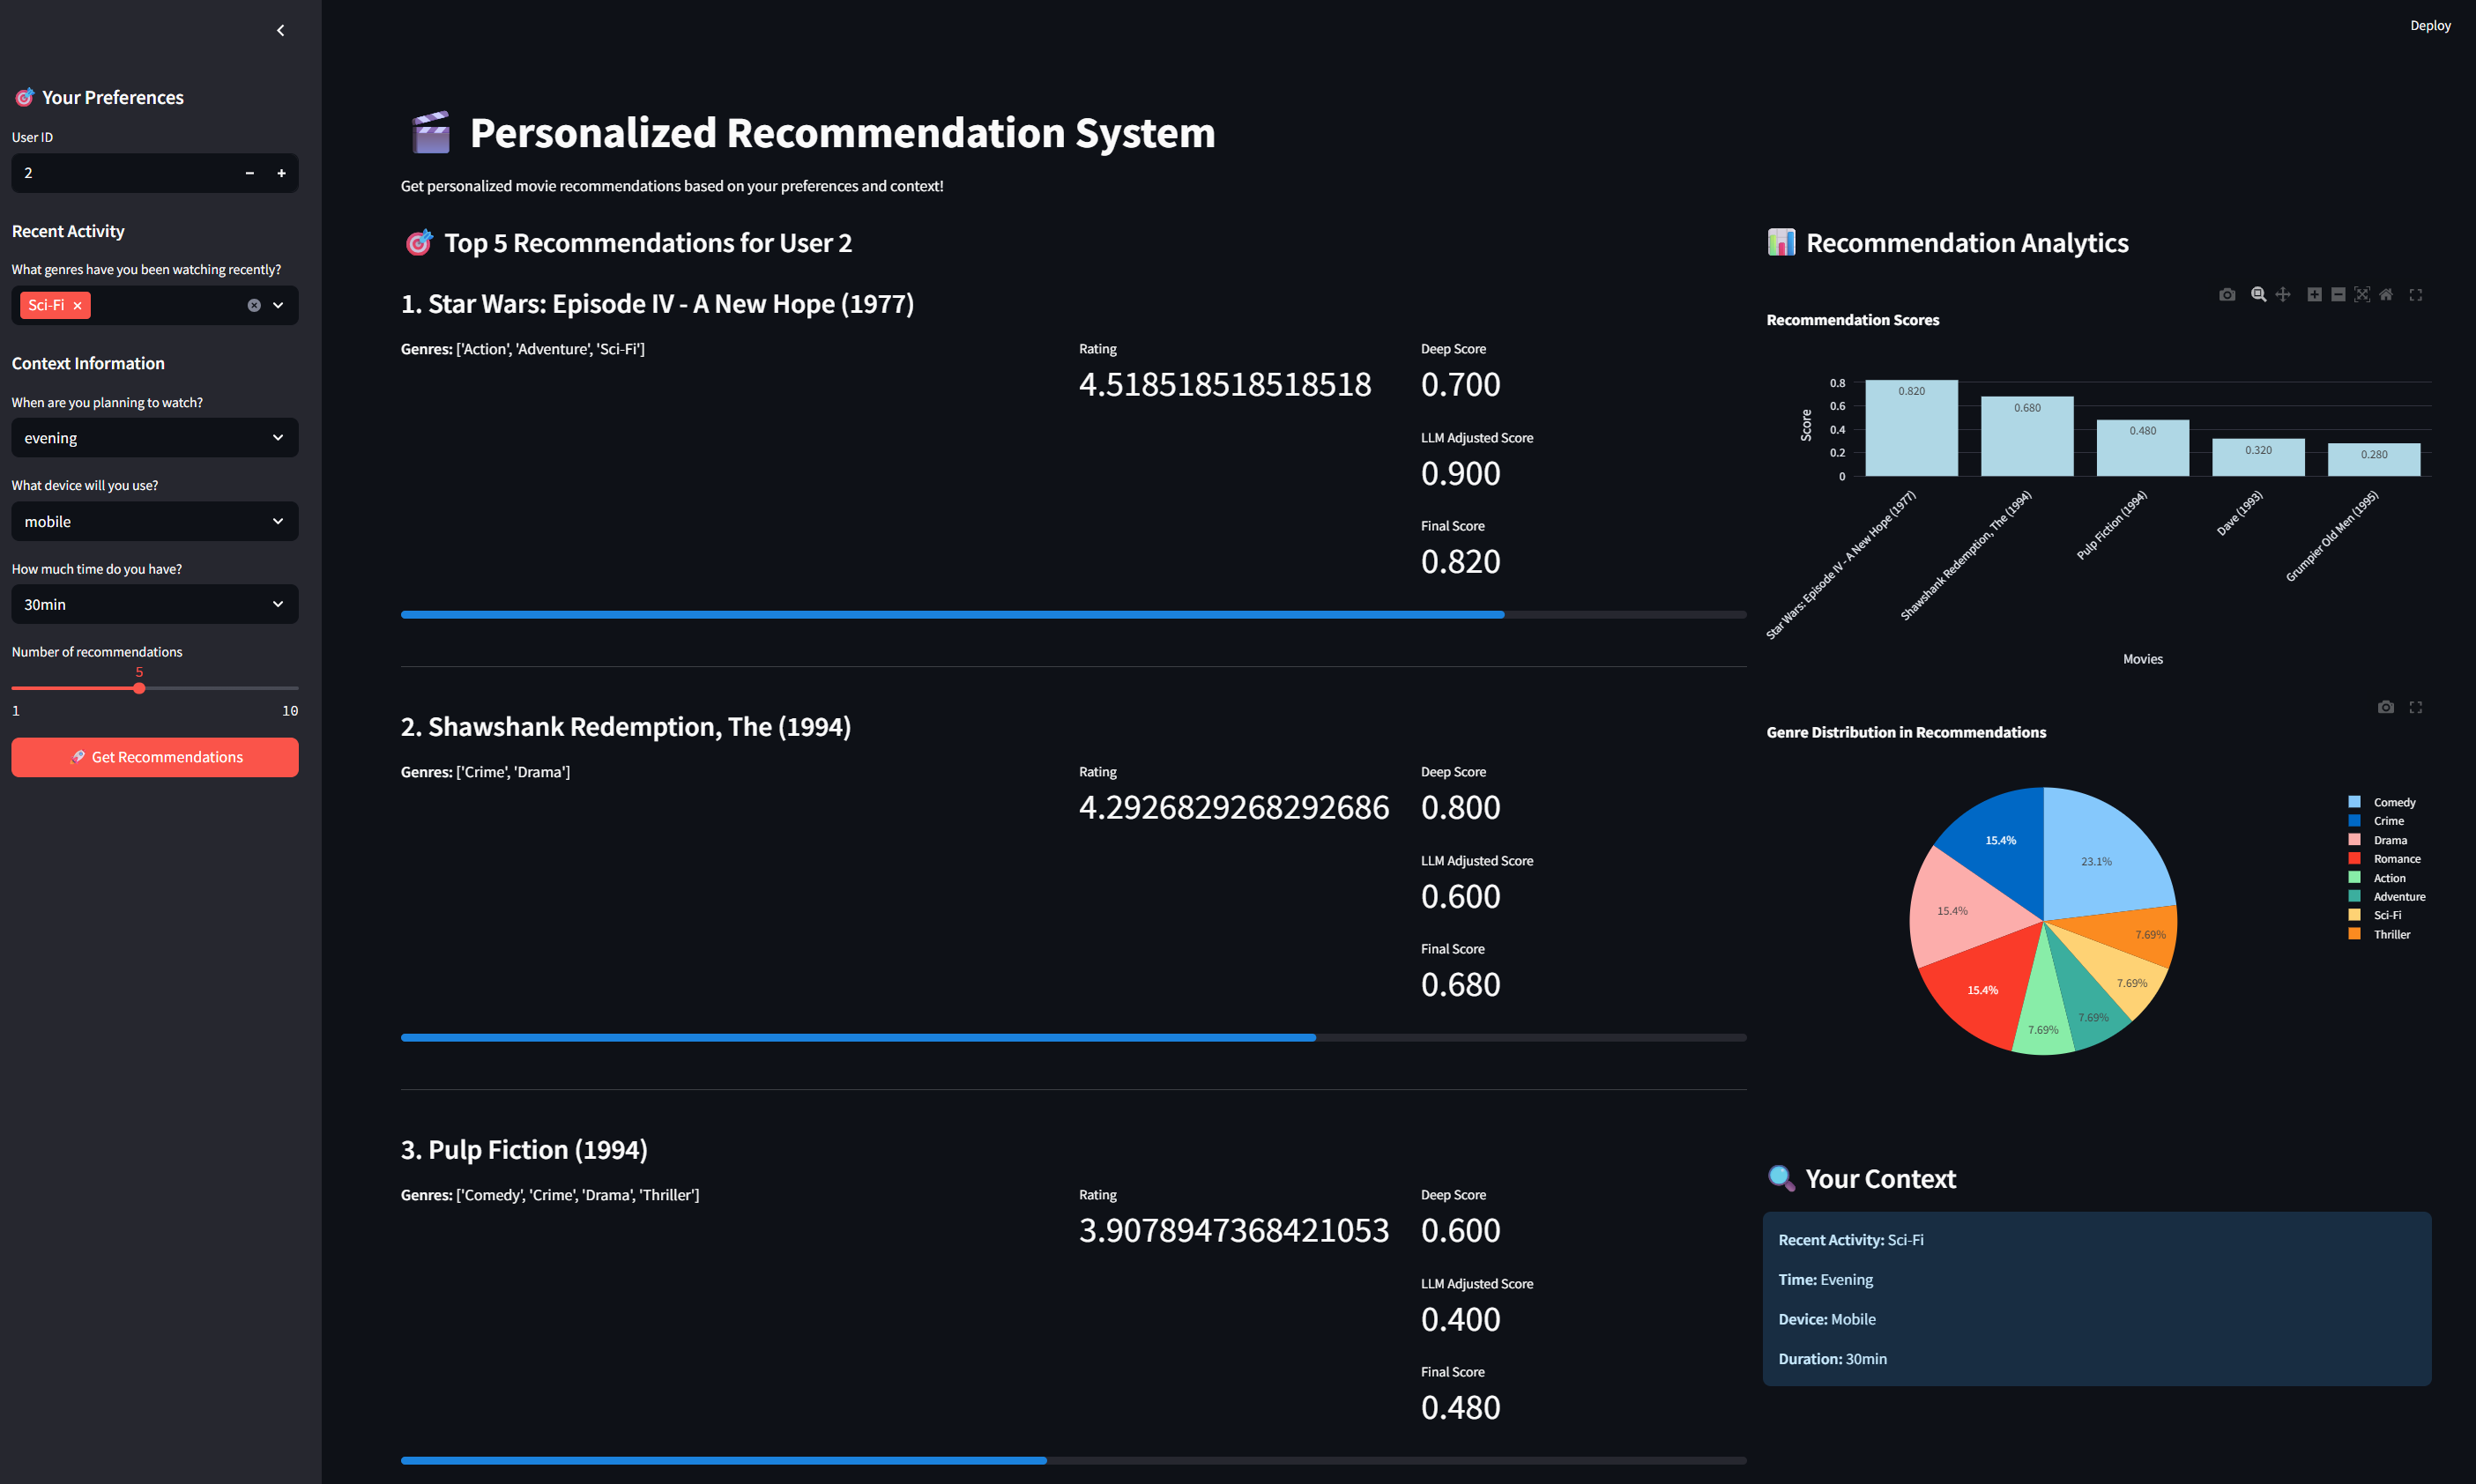
Task: View the genre pie chart in fullscreen
Action: pos(2416,707)
